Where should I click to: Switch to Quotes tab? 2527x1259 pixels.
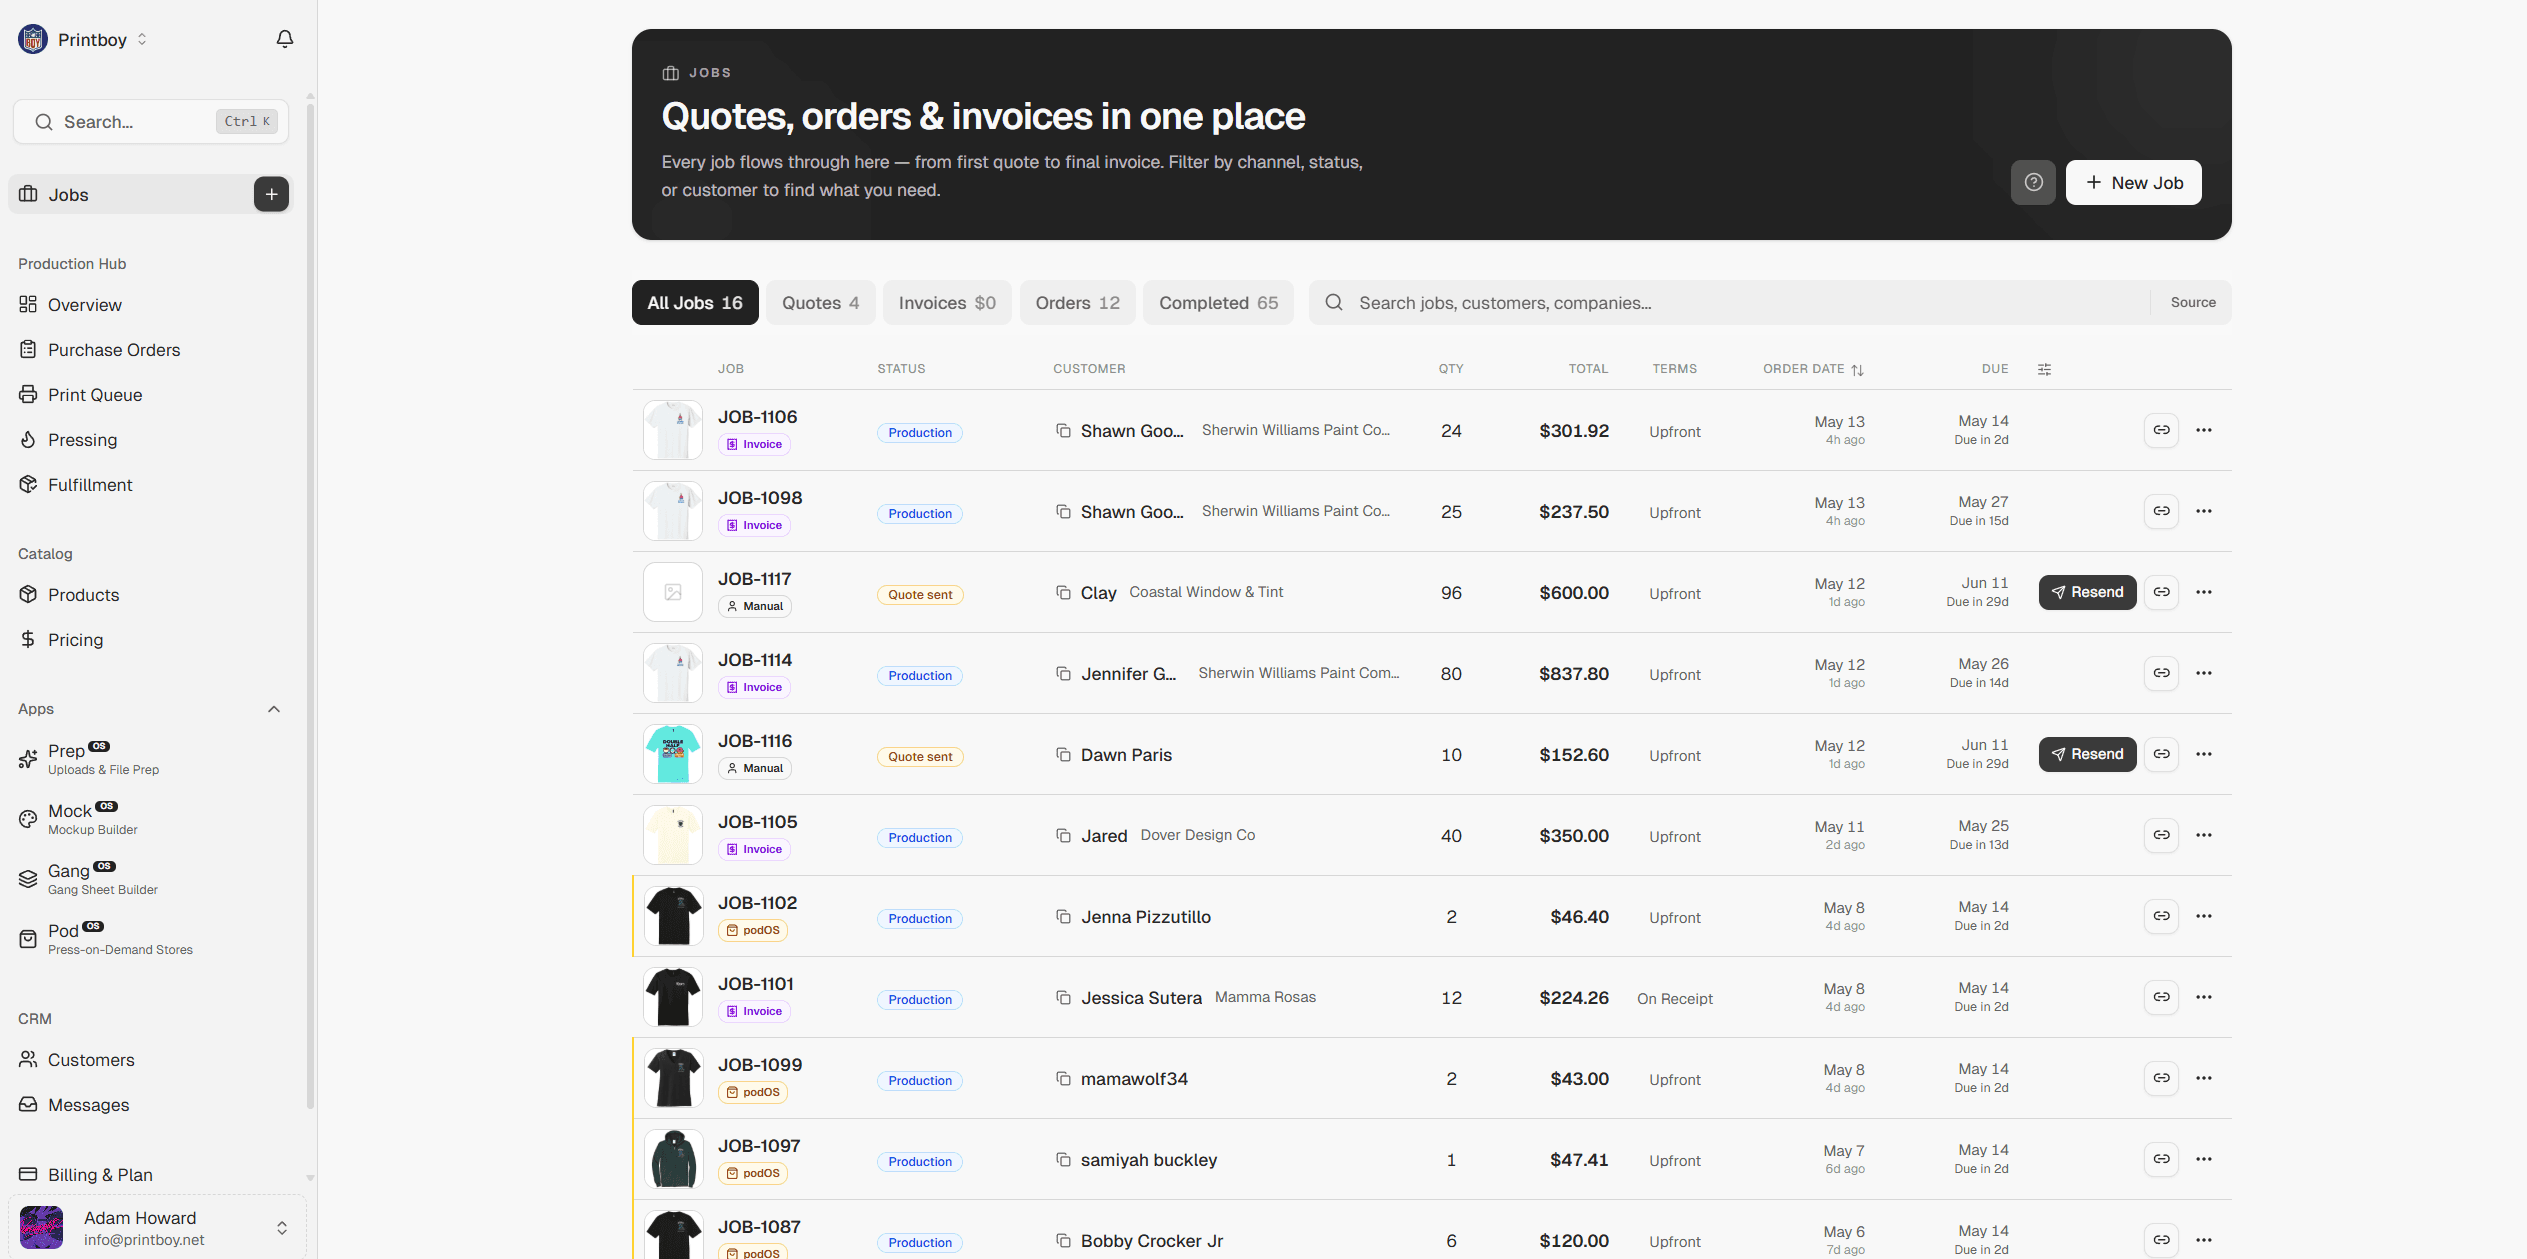pyautogui.click(x=820, y=302)
